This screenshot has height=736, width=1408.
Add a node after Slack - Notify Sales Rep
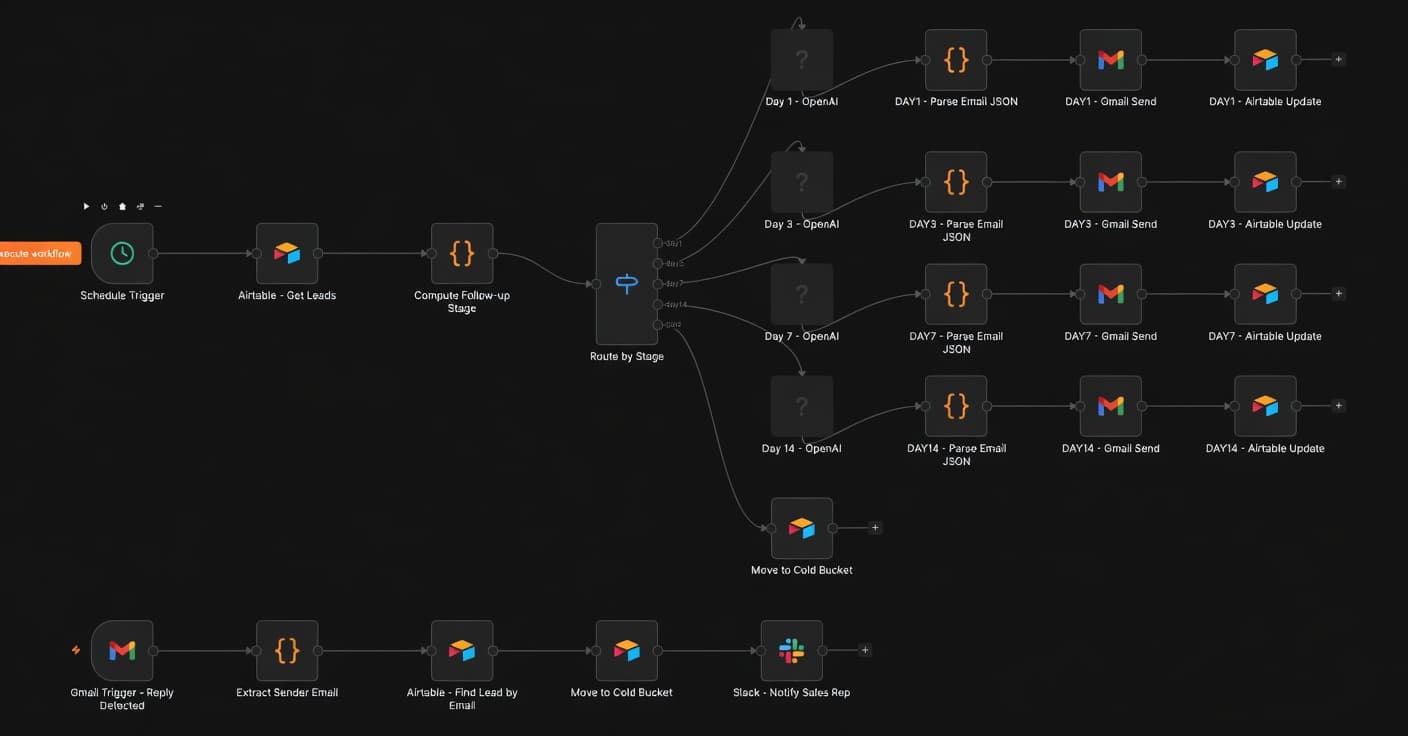point(865,650)
